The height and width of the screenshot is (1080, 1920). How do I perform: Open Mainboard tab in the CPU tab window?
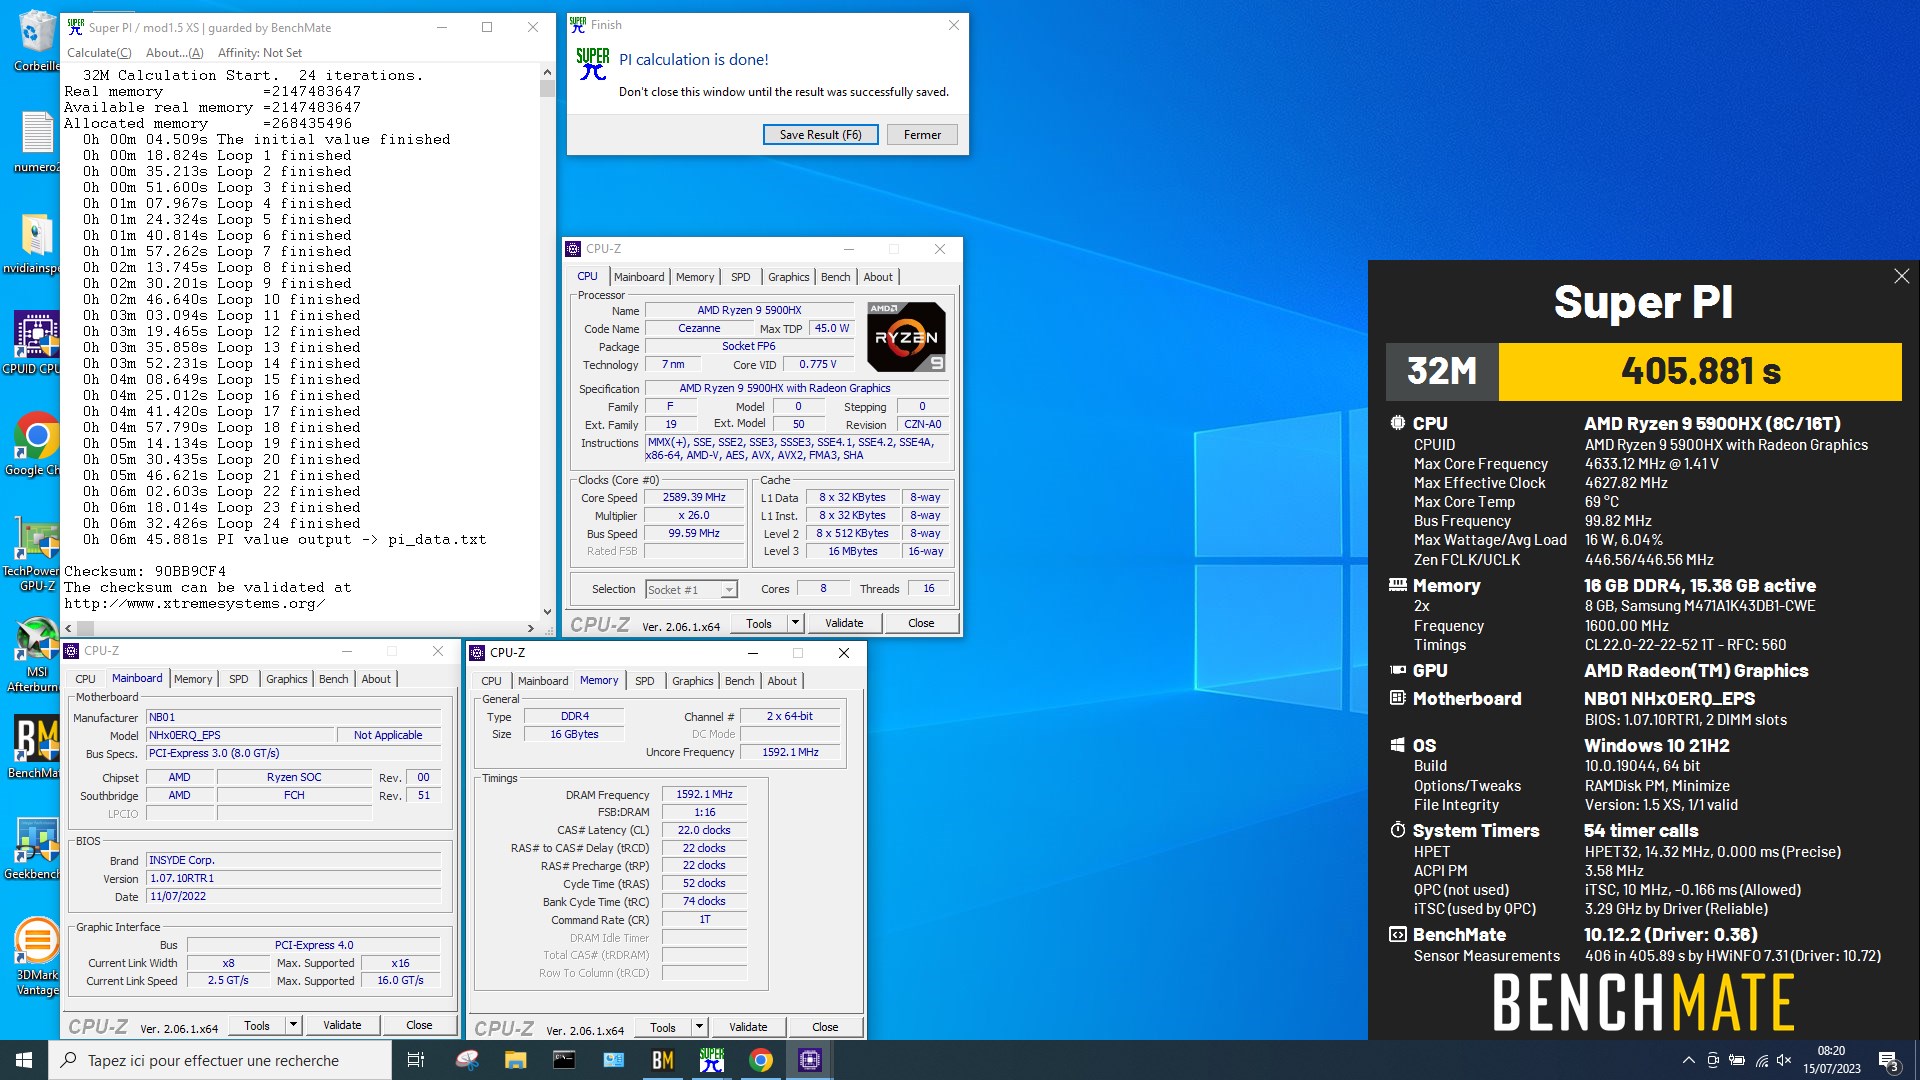[639, 277]
